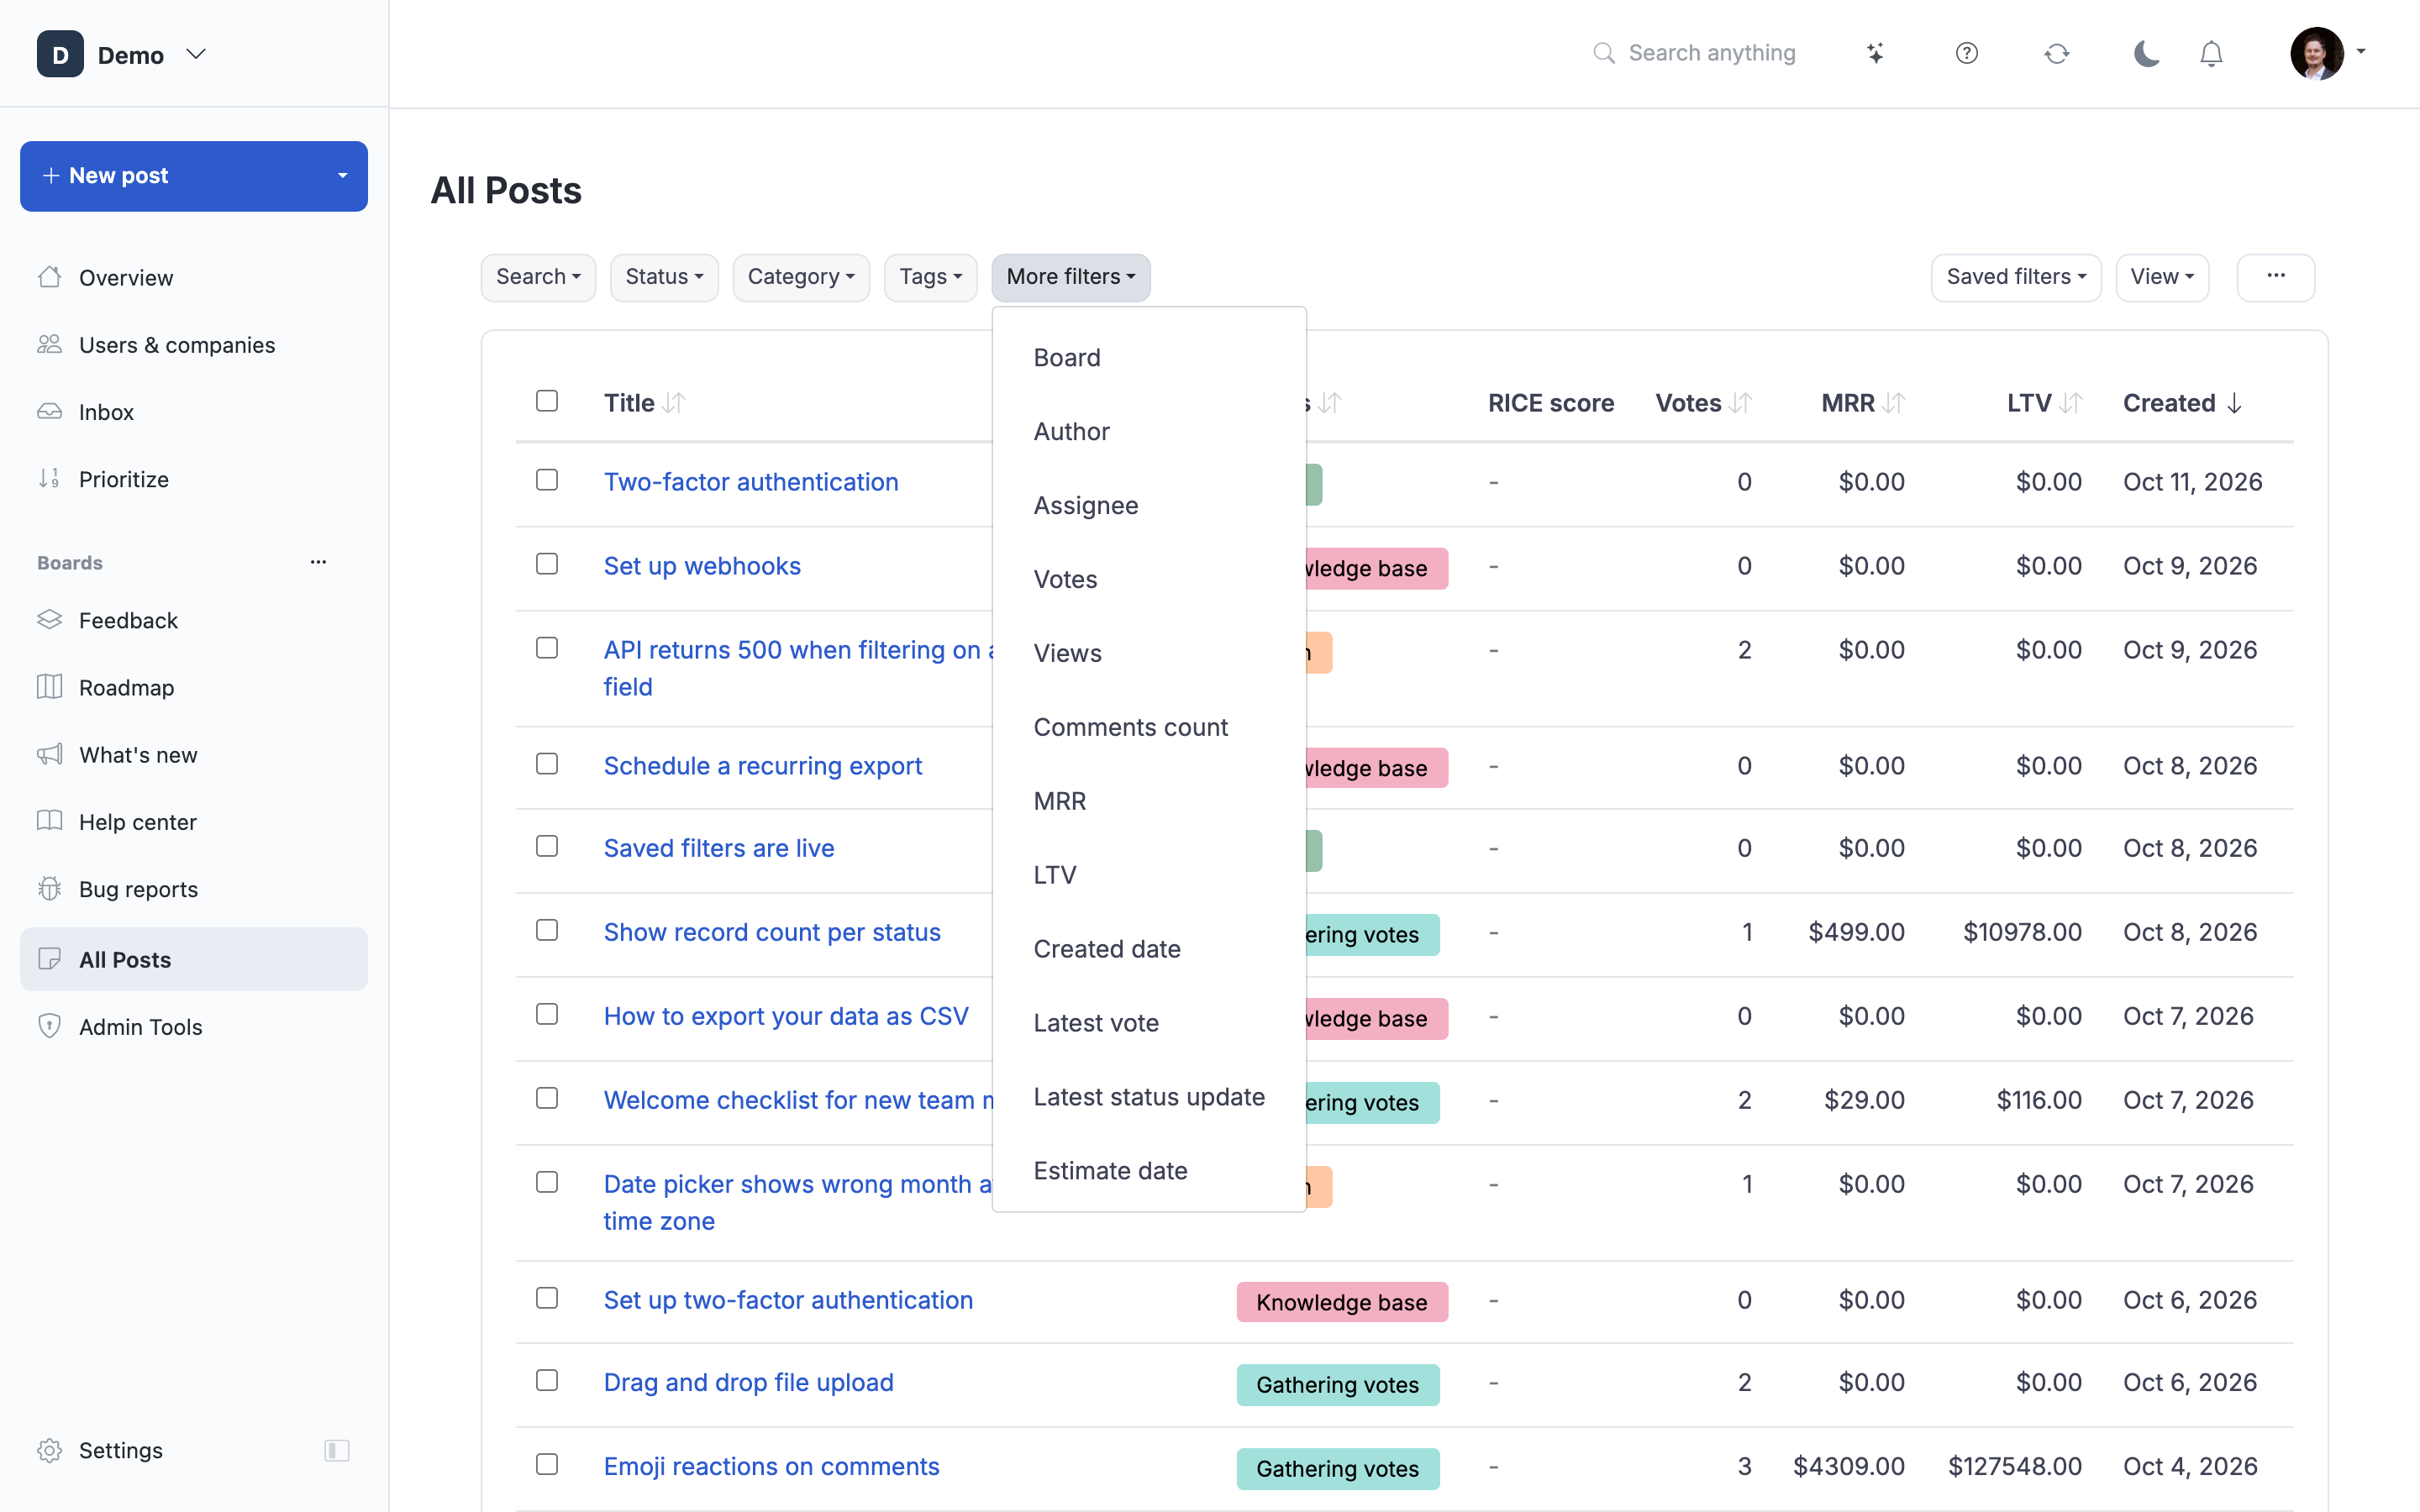This screenshot has width=2420, height=1512.
Task: Choose Board from More filters menu
Action: (x=1149, y=358)
